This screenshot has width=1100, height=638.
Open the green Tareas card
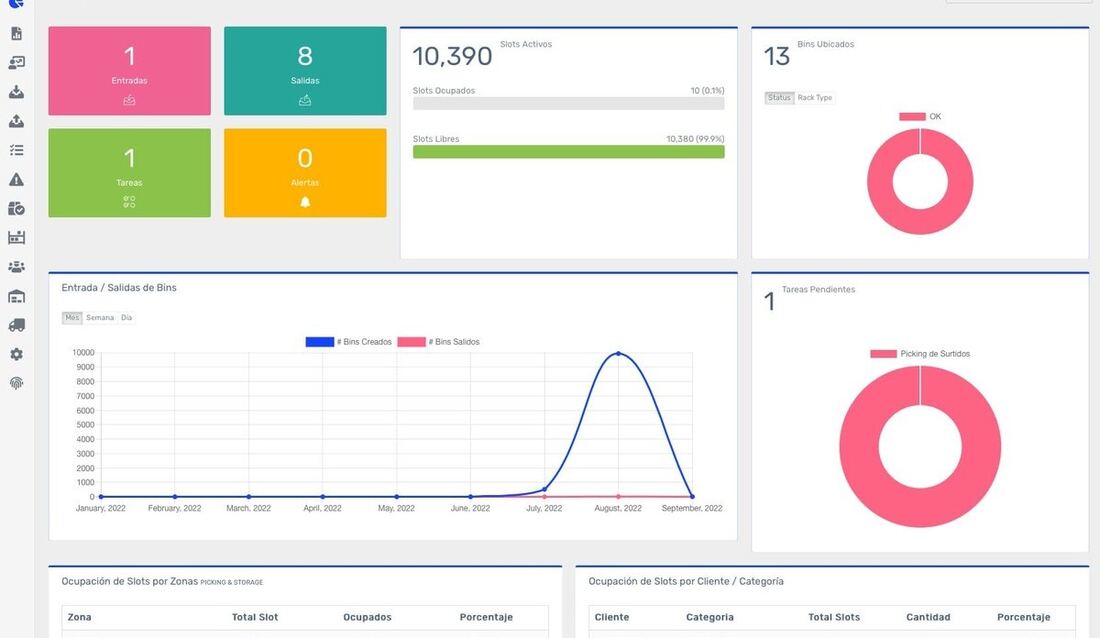[129, 173]
